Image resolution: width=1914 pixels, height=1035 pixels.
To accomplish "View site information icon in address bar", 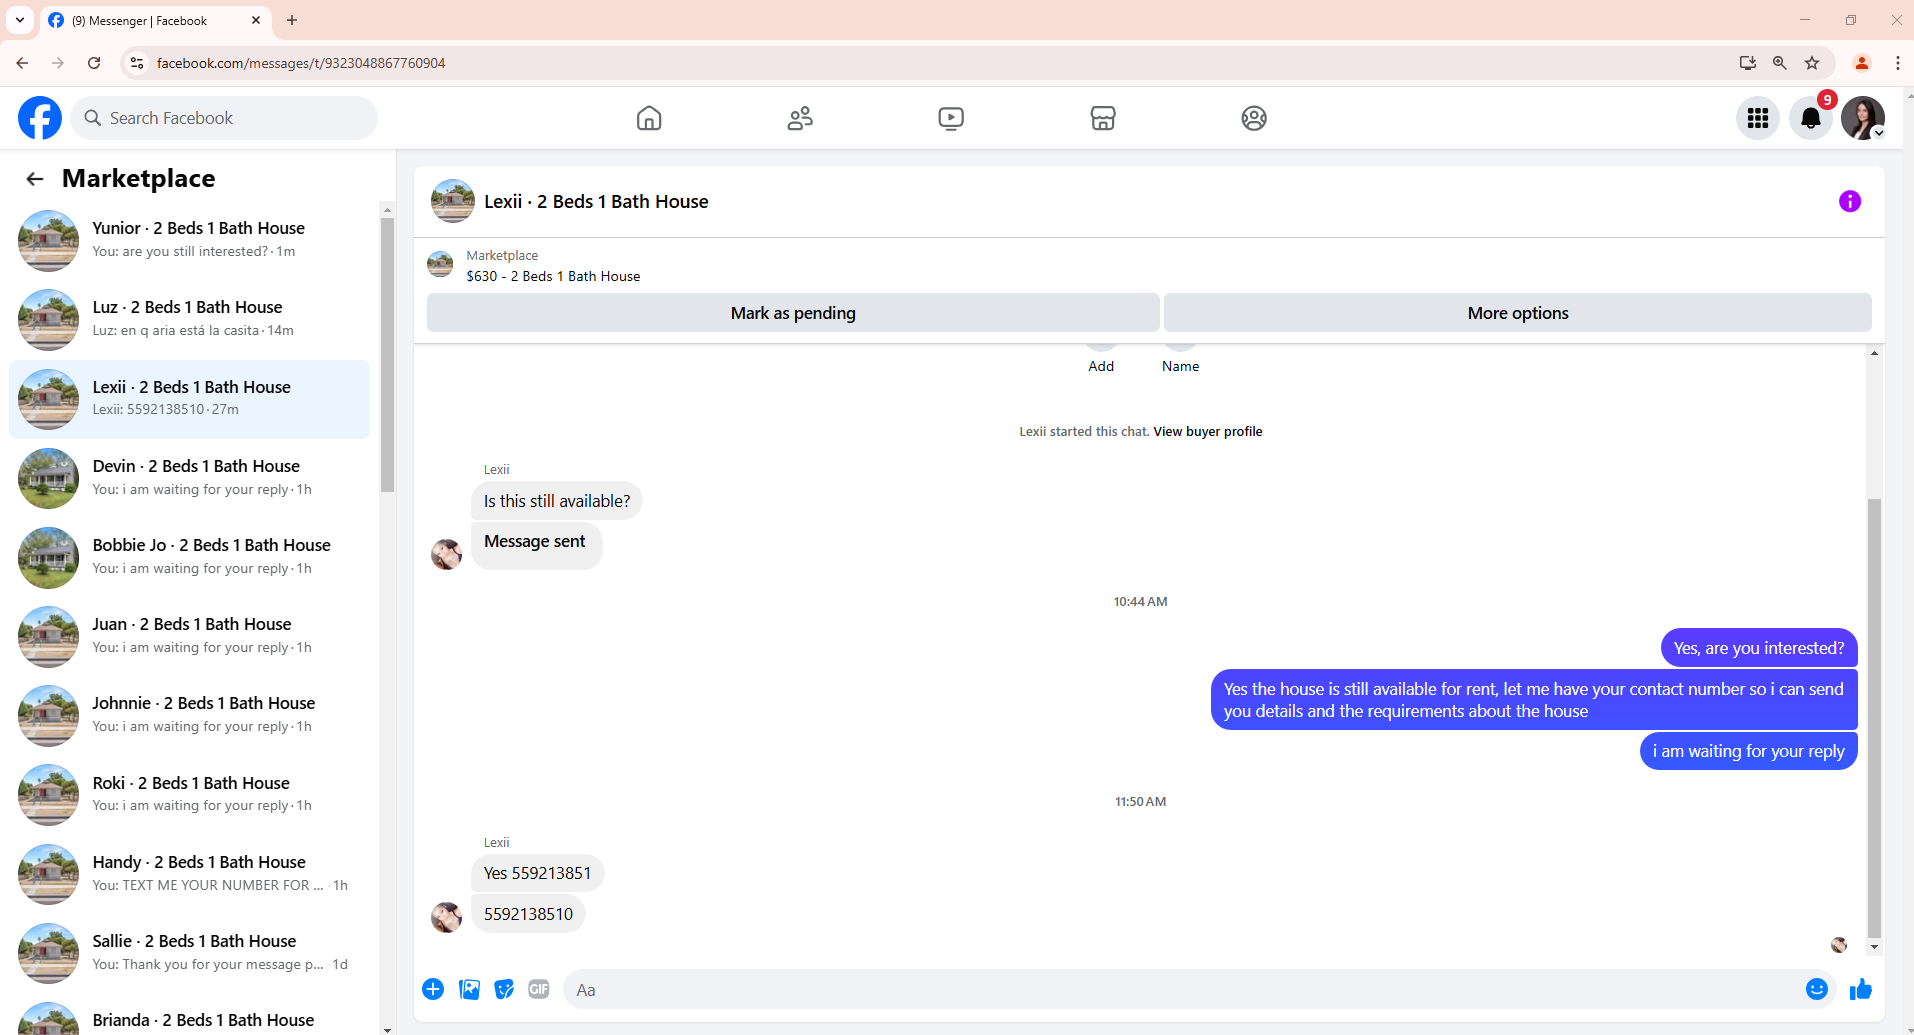I will click(137, 63).
